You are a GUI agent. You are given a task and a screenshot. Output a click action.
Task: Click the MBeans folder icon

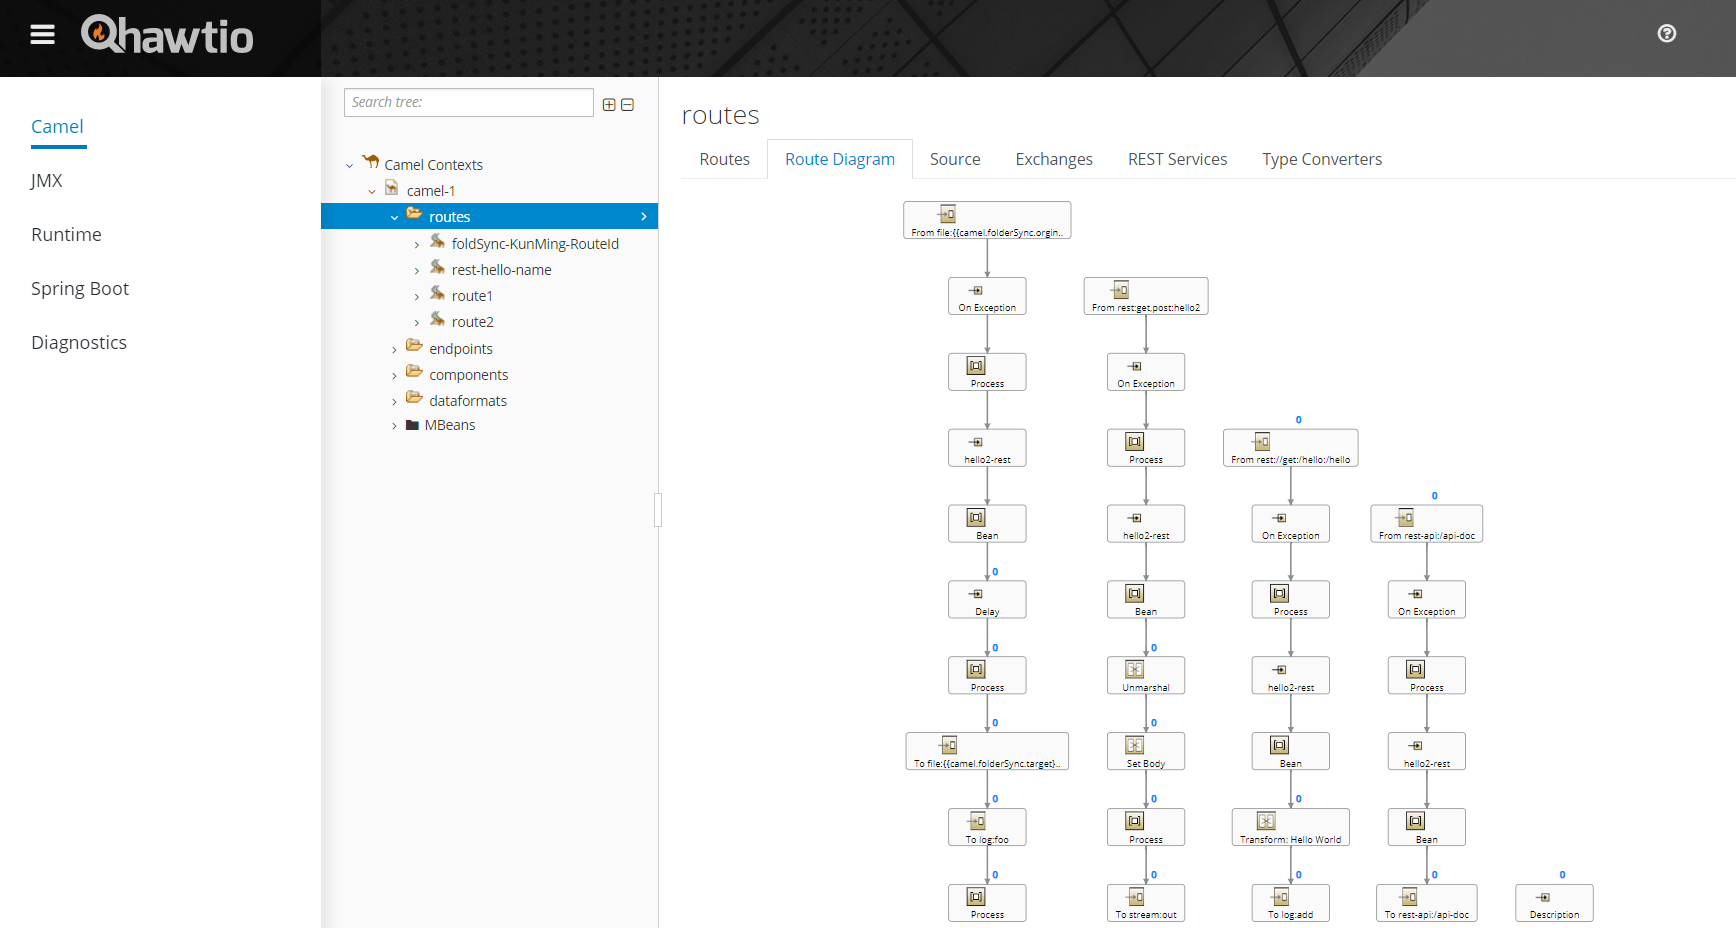coord(413,424)
